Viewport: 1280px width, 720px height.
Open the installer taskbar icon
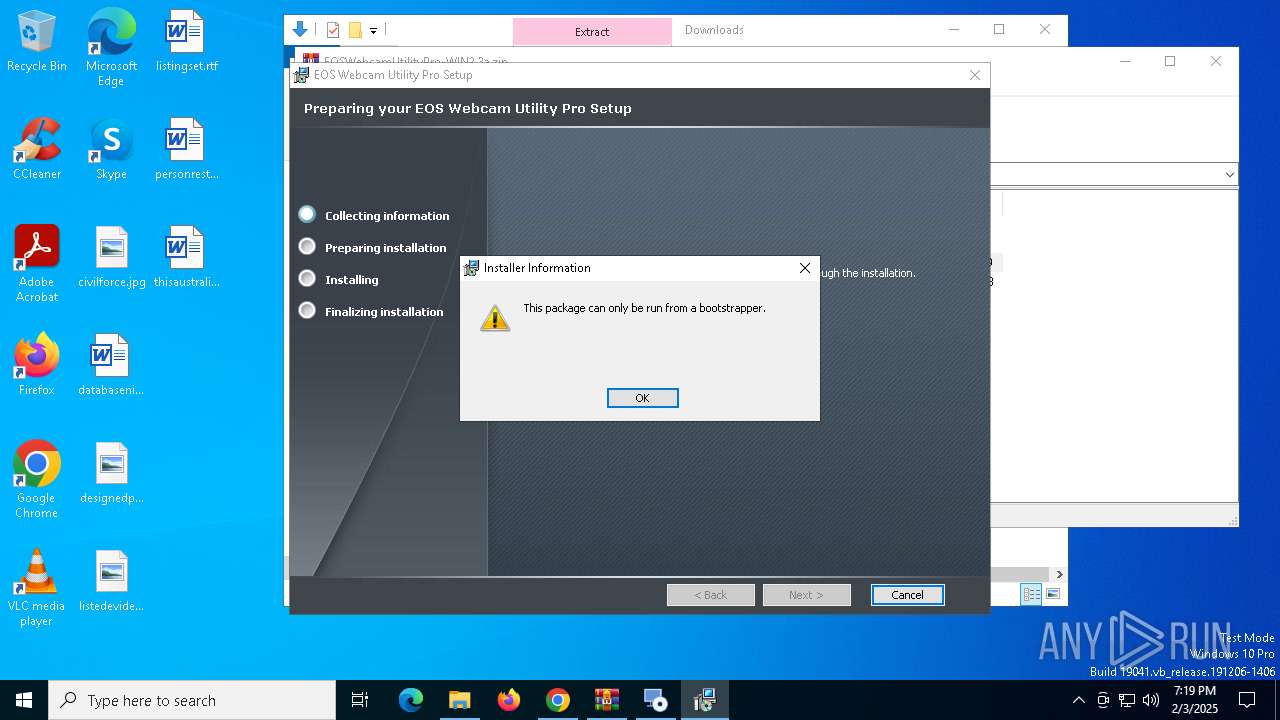coord(705,700)
